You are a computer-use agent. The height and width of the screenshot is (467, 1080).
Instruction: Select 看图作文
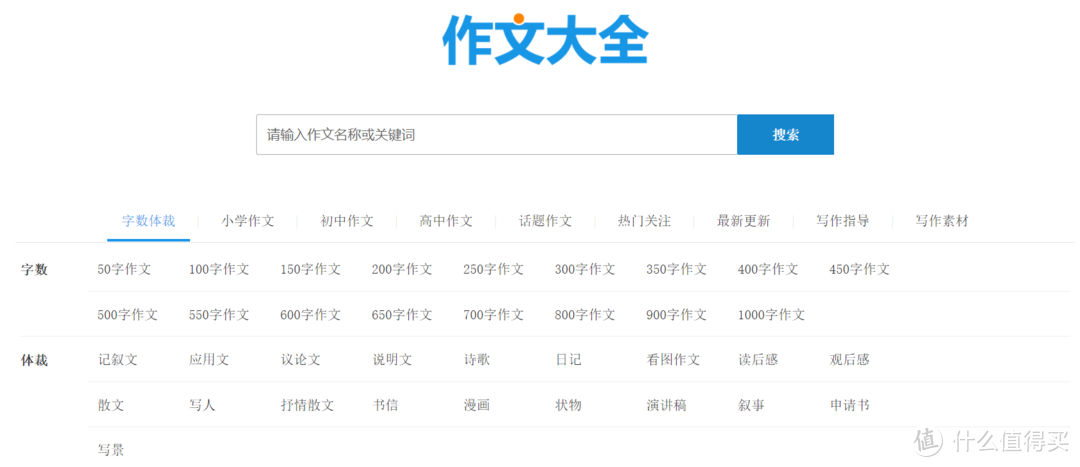(673, 360)
